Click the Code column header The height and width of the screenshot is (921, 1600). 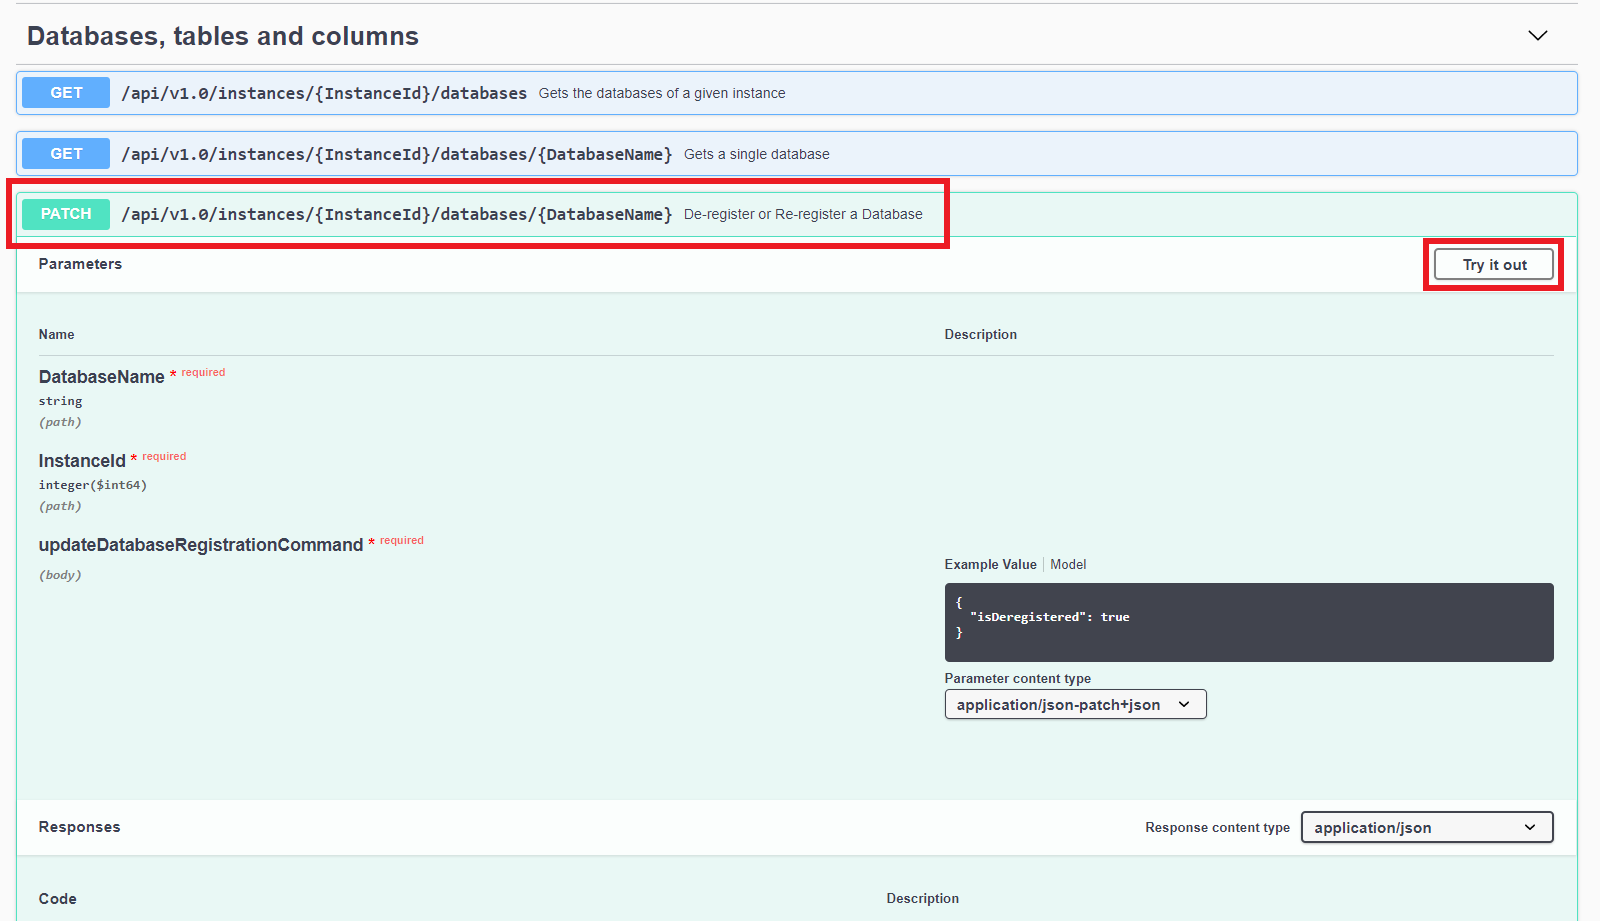click(x=57, y=899)
